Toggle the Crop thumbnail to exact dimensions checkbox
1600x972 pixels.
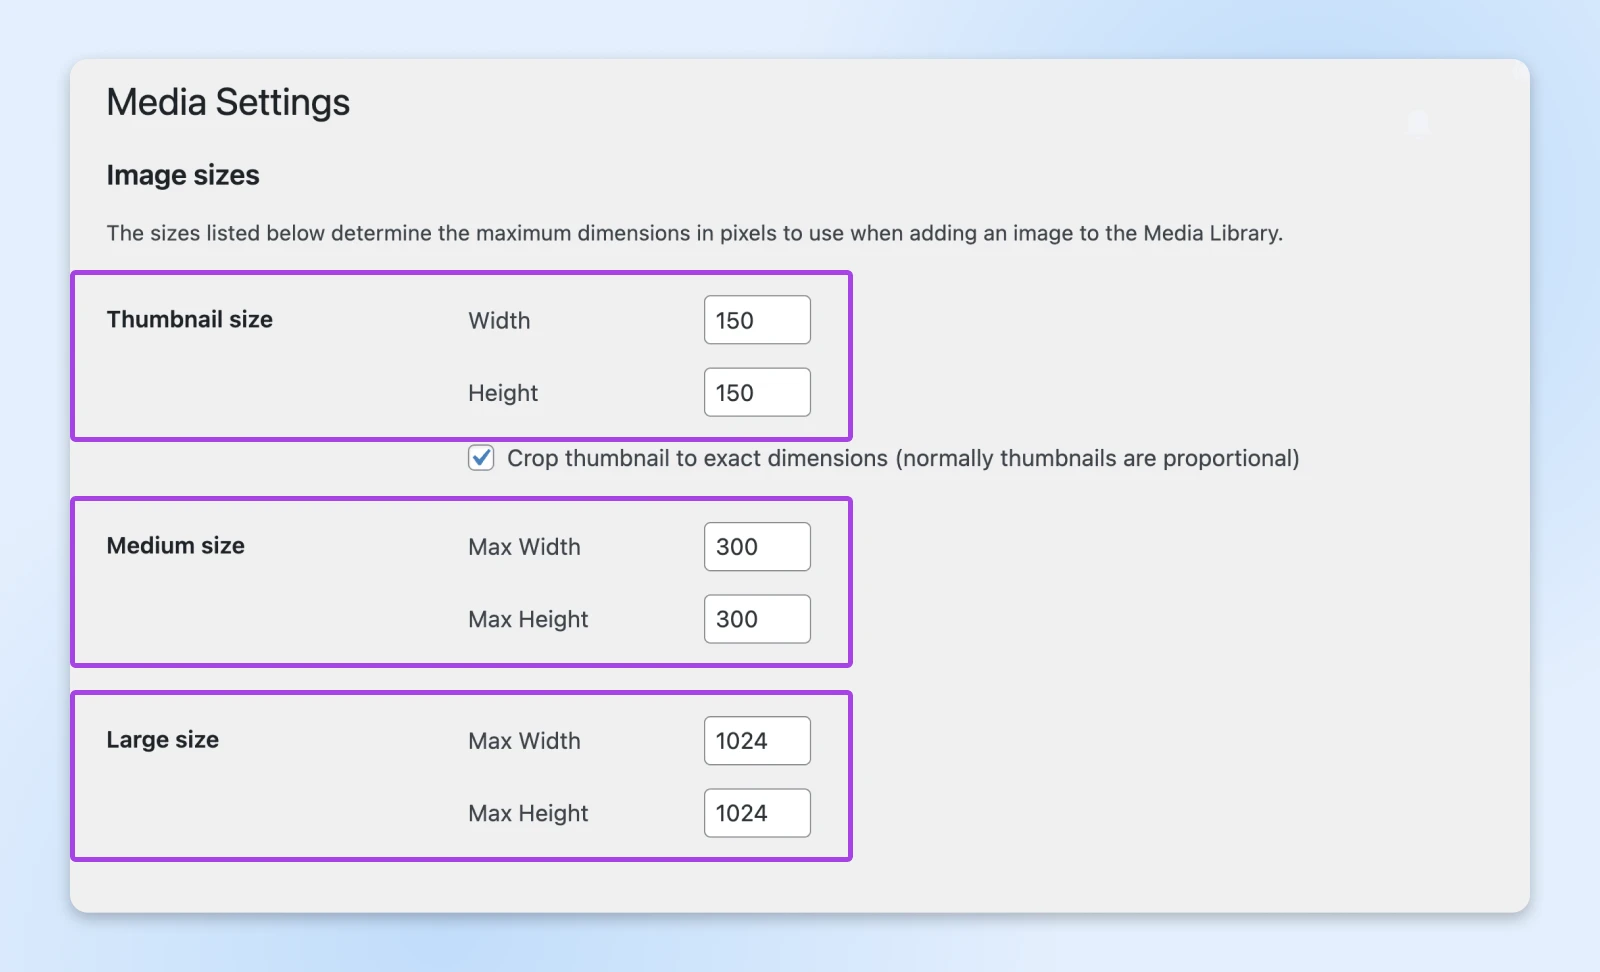pyautogui.click(x=481, y=458)
